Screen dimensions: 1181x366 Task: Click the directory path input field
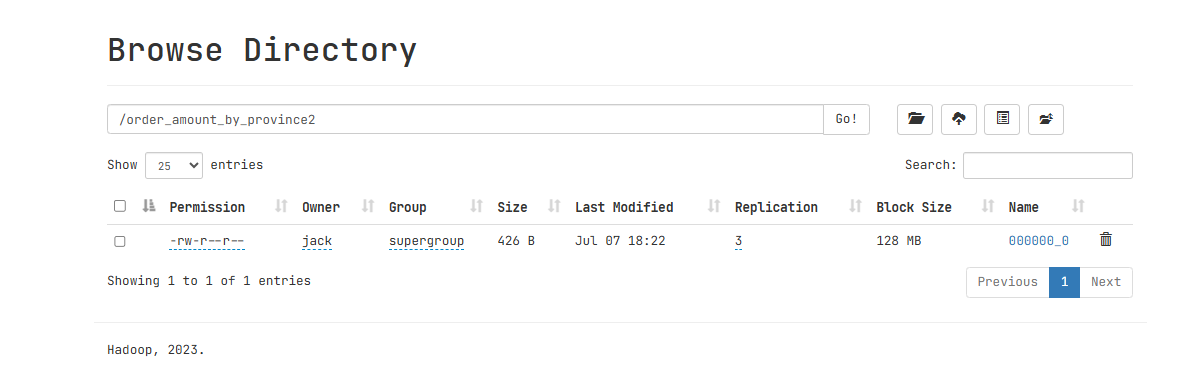pyautogui.click(x=465, y=119)
